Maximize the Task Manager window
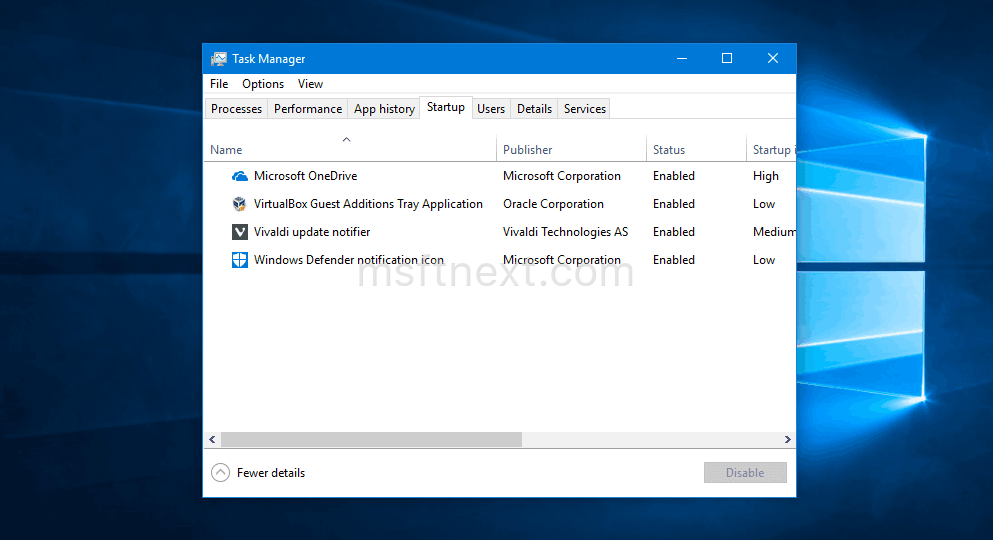Screen dimensions: 993x540 (727, 58)
